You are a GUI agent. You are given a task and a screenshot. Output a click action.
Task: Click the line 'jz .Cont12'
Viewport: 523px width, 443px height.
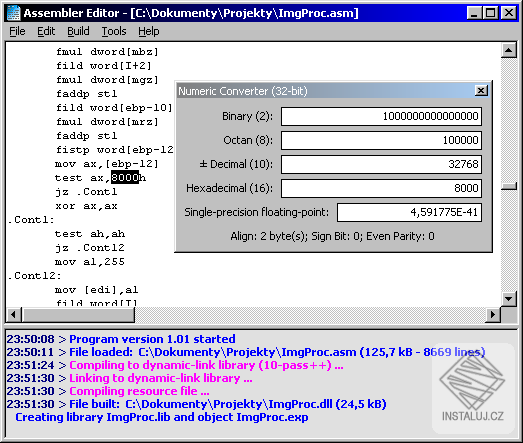pyautogui.click(x=90, y=248)
